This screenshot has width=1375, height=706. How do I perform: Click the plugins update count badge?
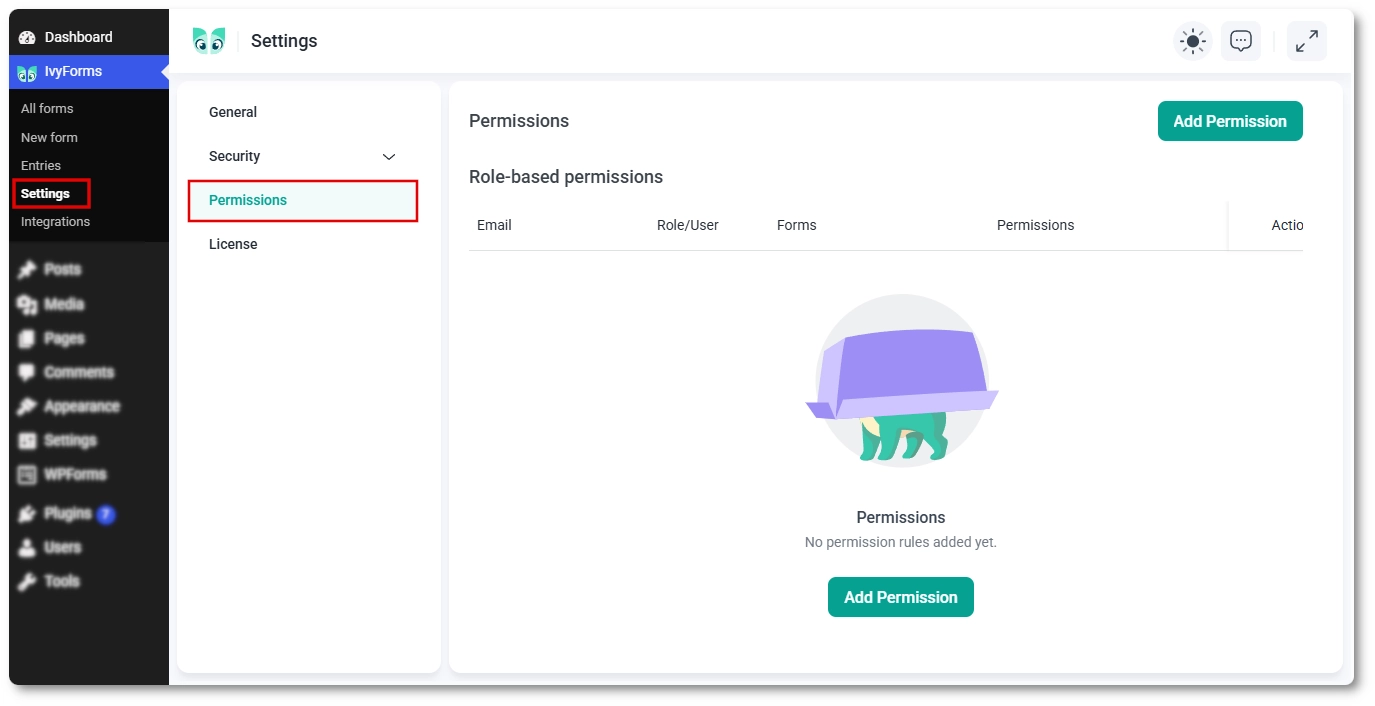pos(106,515)
